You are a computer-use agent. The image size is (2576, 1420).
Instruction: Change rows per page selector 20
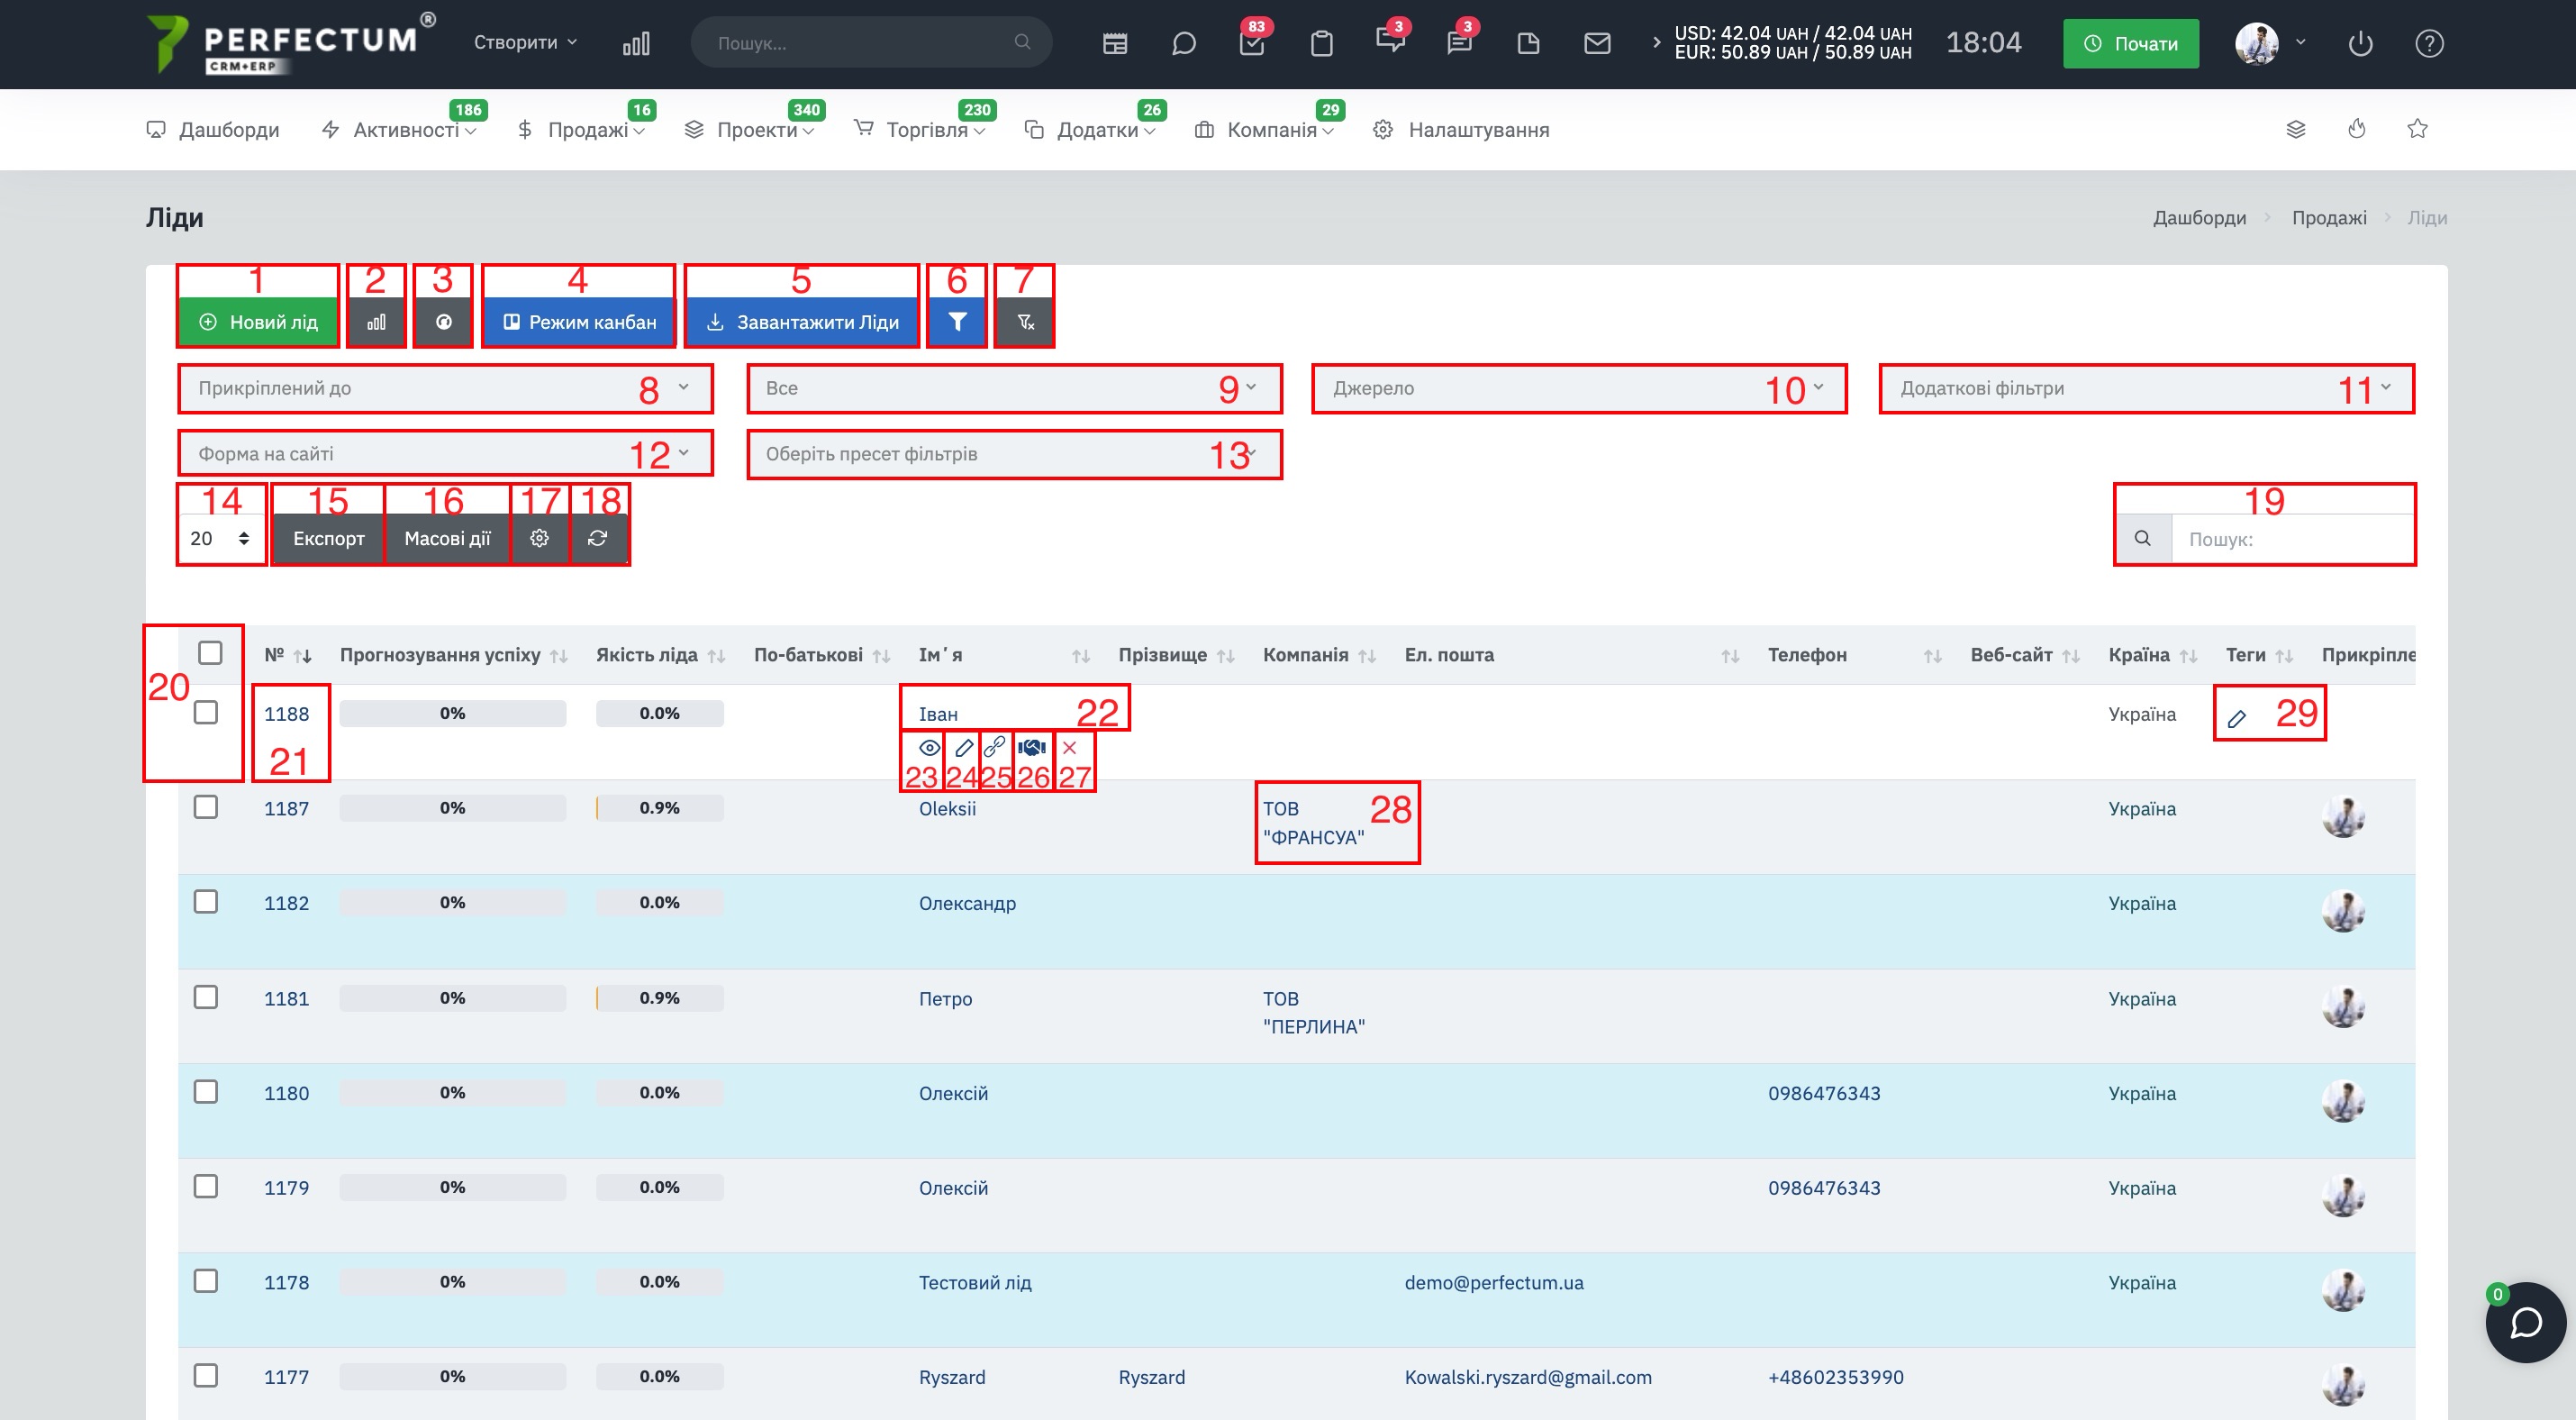(221, 538)
